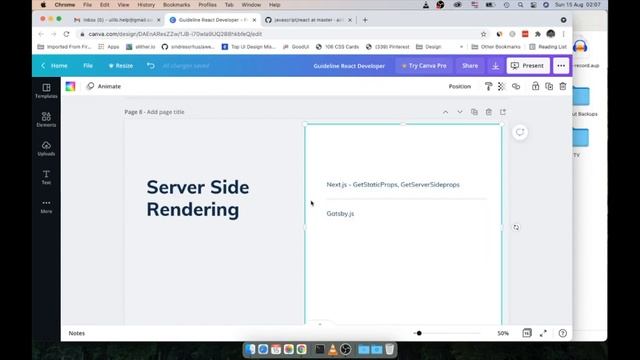Open the Other Bookmarks folder

point(496,47)
